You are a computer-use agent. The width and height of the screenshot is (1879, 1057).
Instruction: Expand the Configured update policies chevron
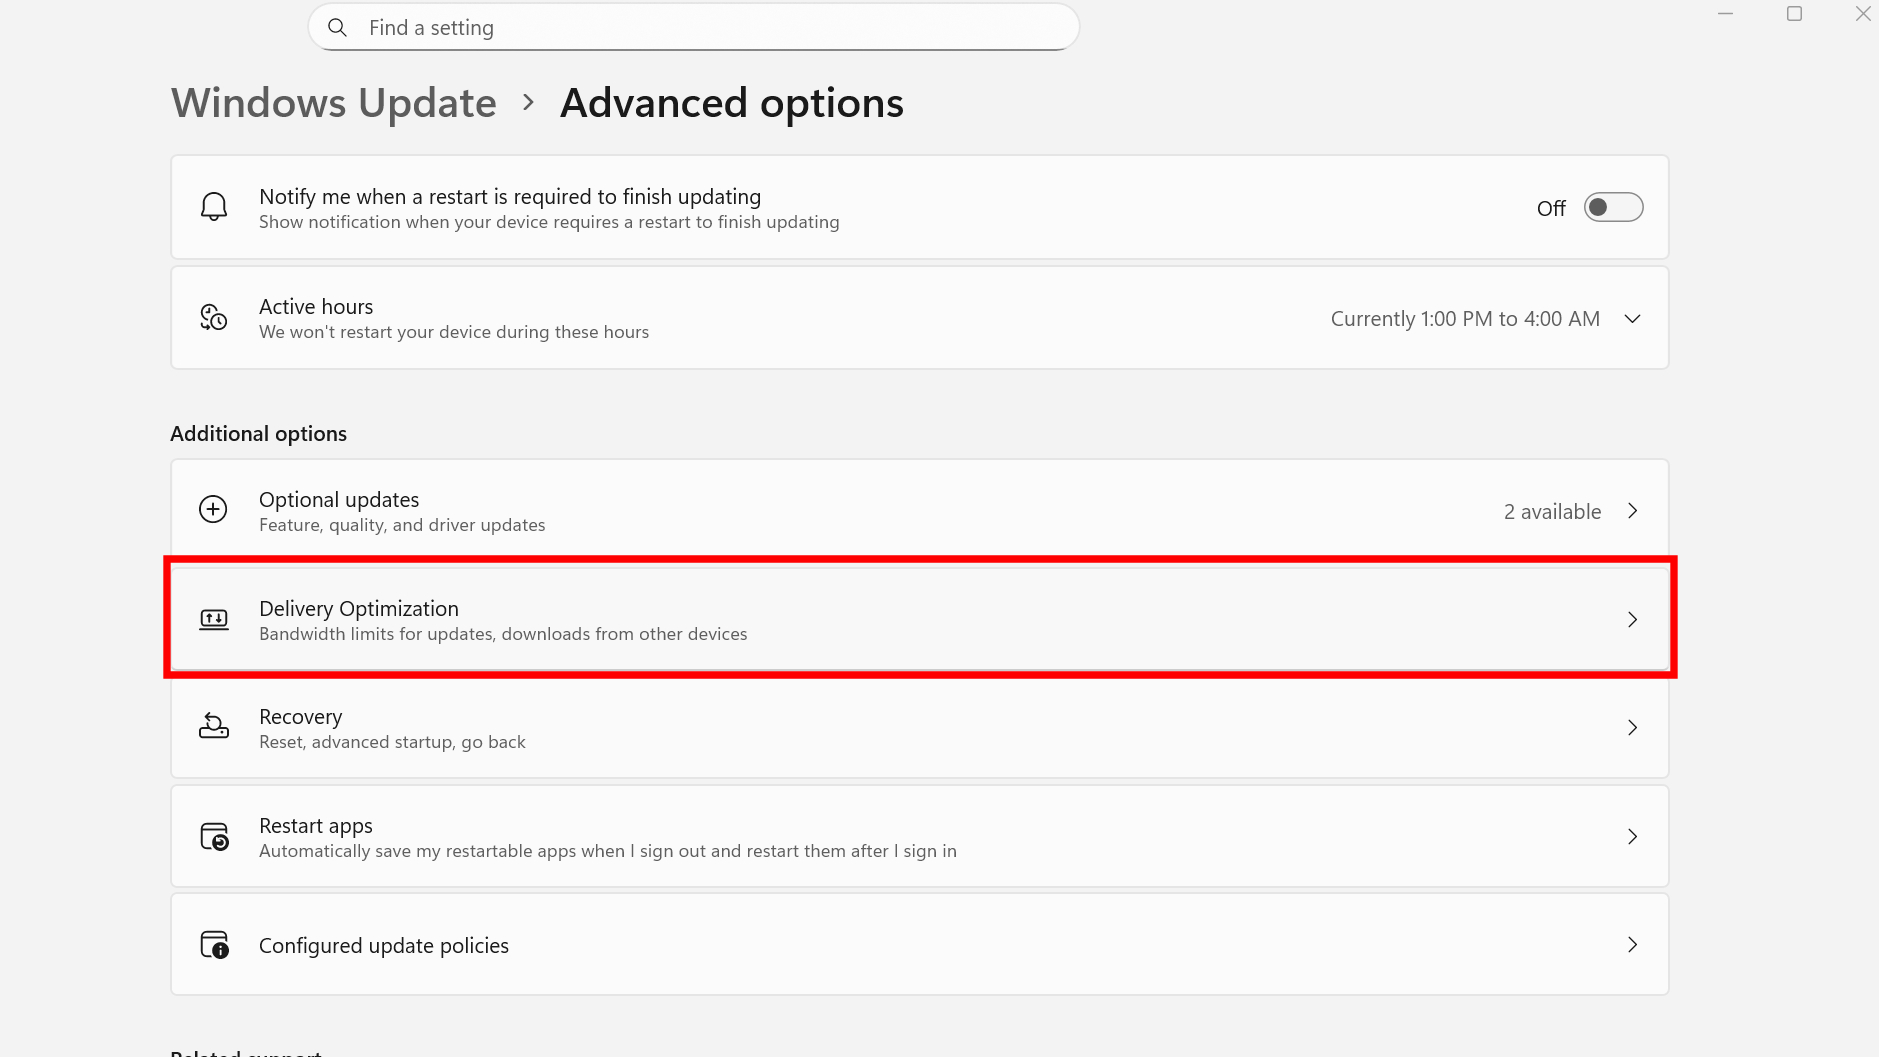click(x=1632, y=944)
